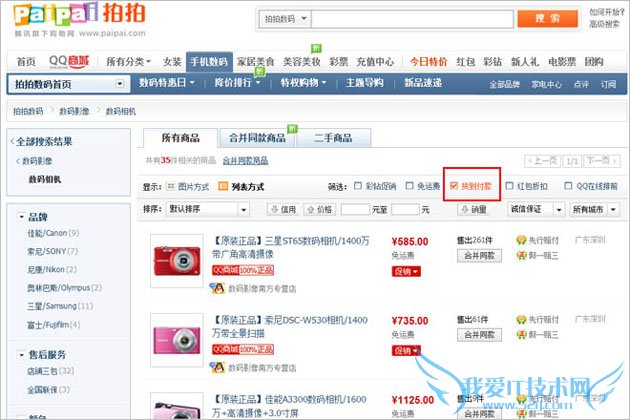Uncheck the 货到付款 filter checkbox
The width and height of the screenshot is (630, 420).
(454, 186)
